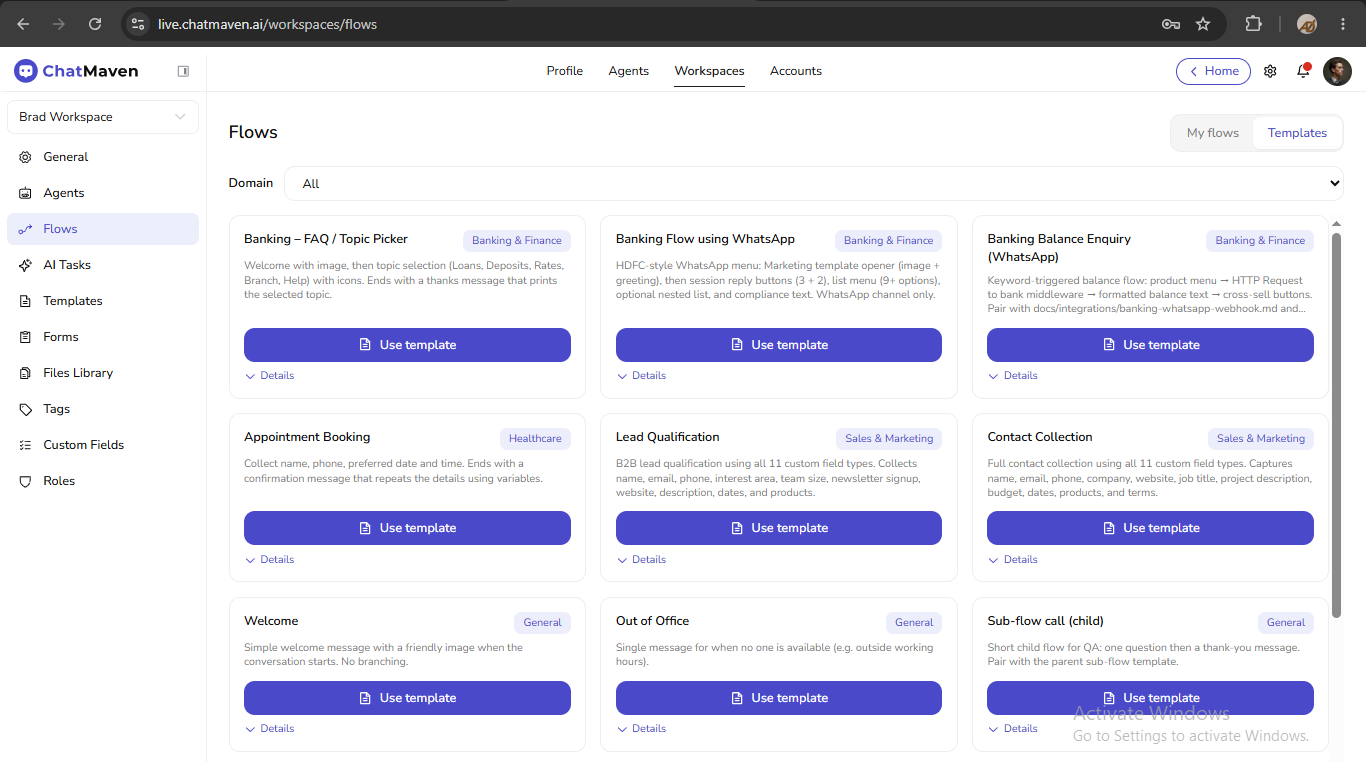Use template for Lead Qualification
This screenshot has width=1366, height=762.
click(779, 528)
